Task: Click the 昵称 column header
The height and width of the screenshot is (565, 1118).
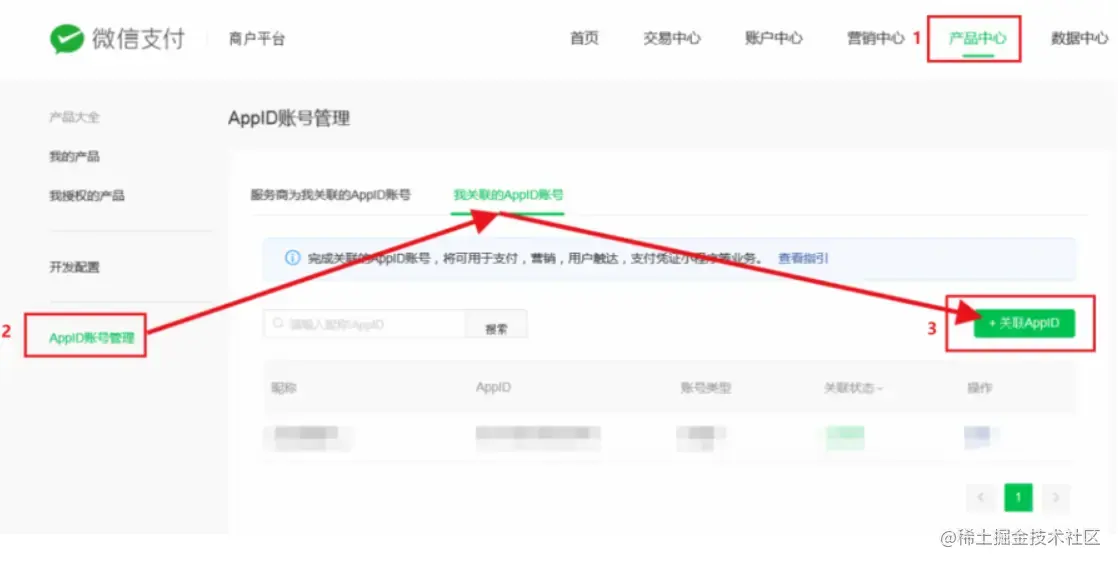Action: [x=284, y=388]
